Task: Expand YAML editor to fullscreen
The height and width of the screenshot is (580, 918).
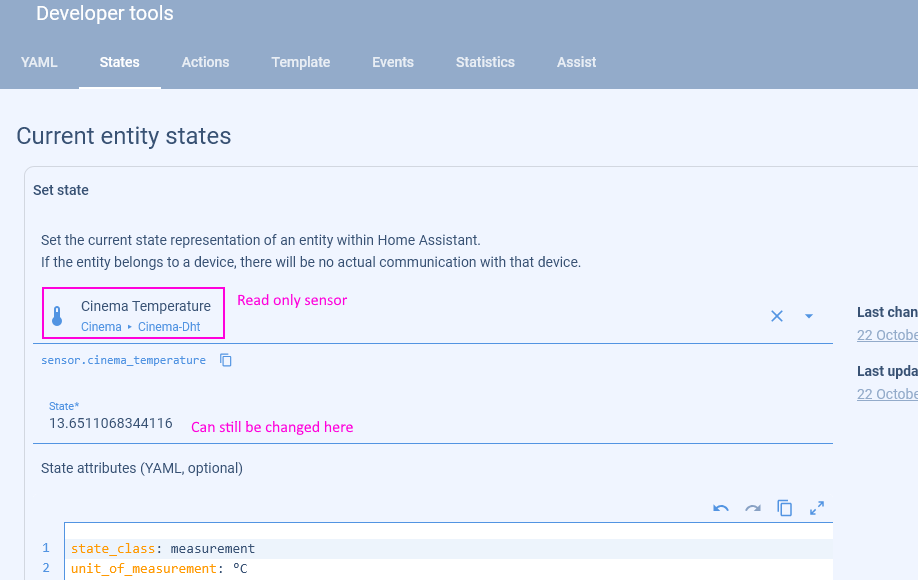Action: click(x=817, y=508)
